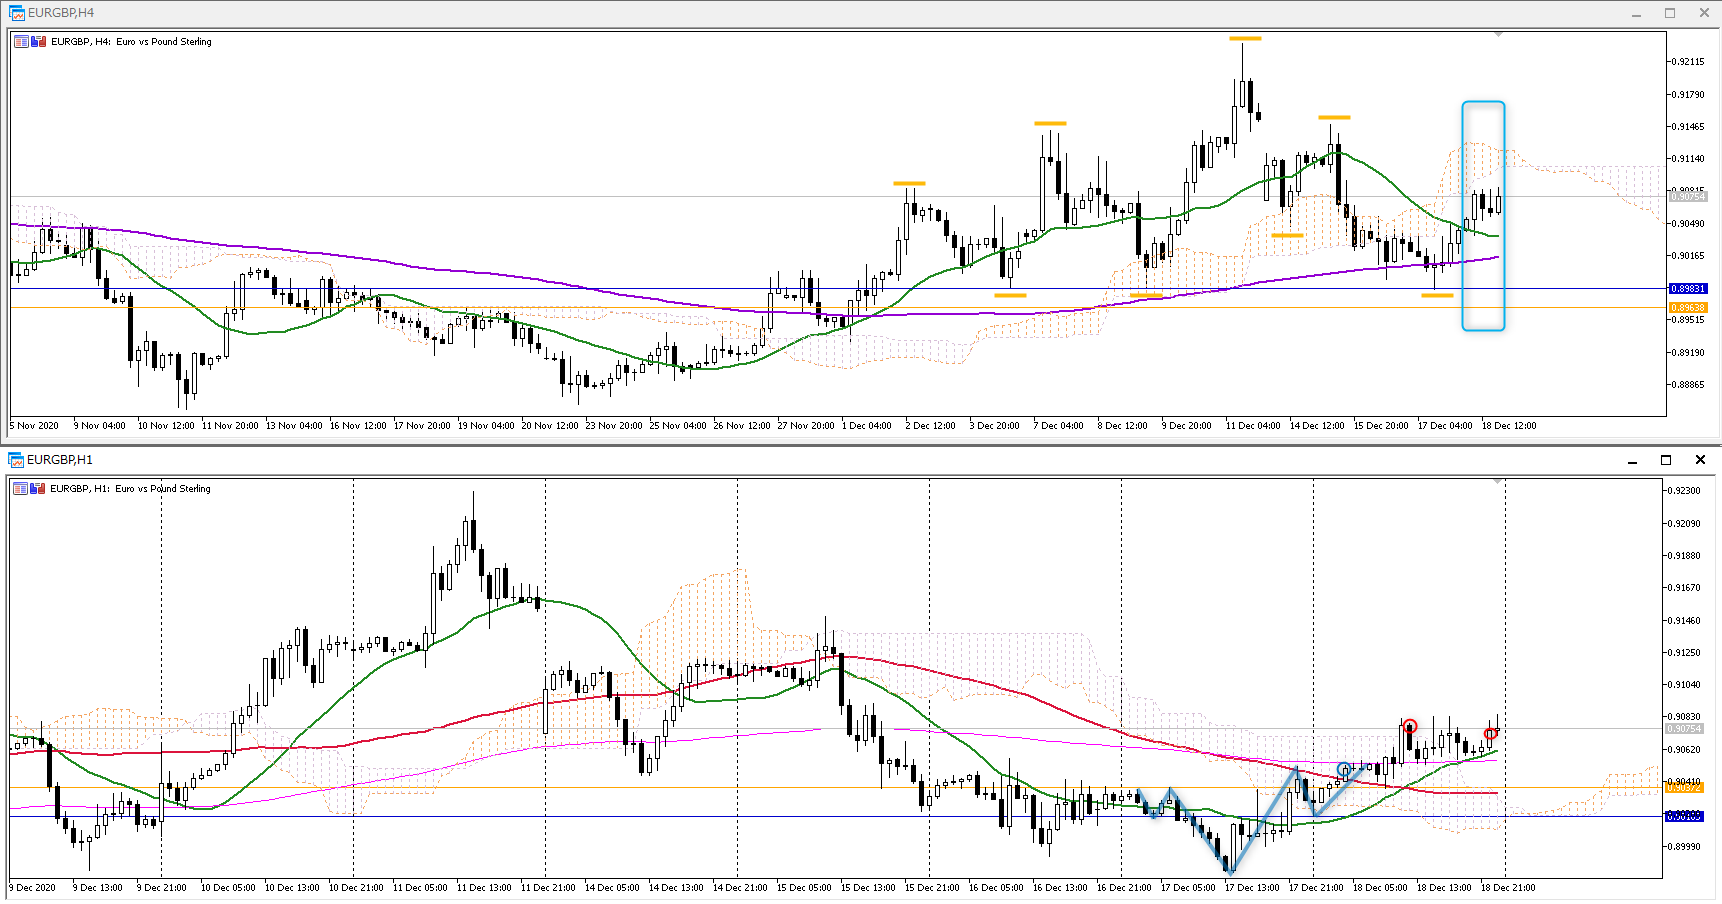Maximize the EURGBP,H1 chart window
This screenshot has width=1722, height=904.
coord(1666,460)
